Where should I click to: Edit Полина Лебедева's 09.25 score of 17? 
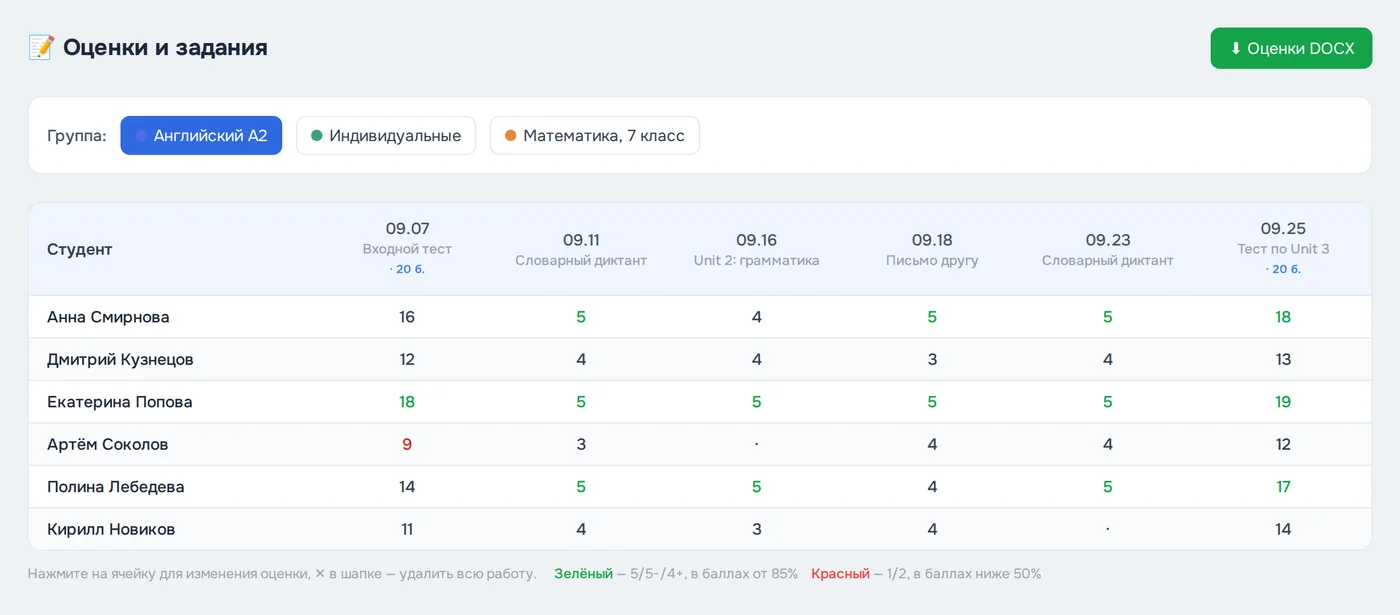(1283, 487)
